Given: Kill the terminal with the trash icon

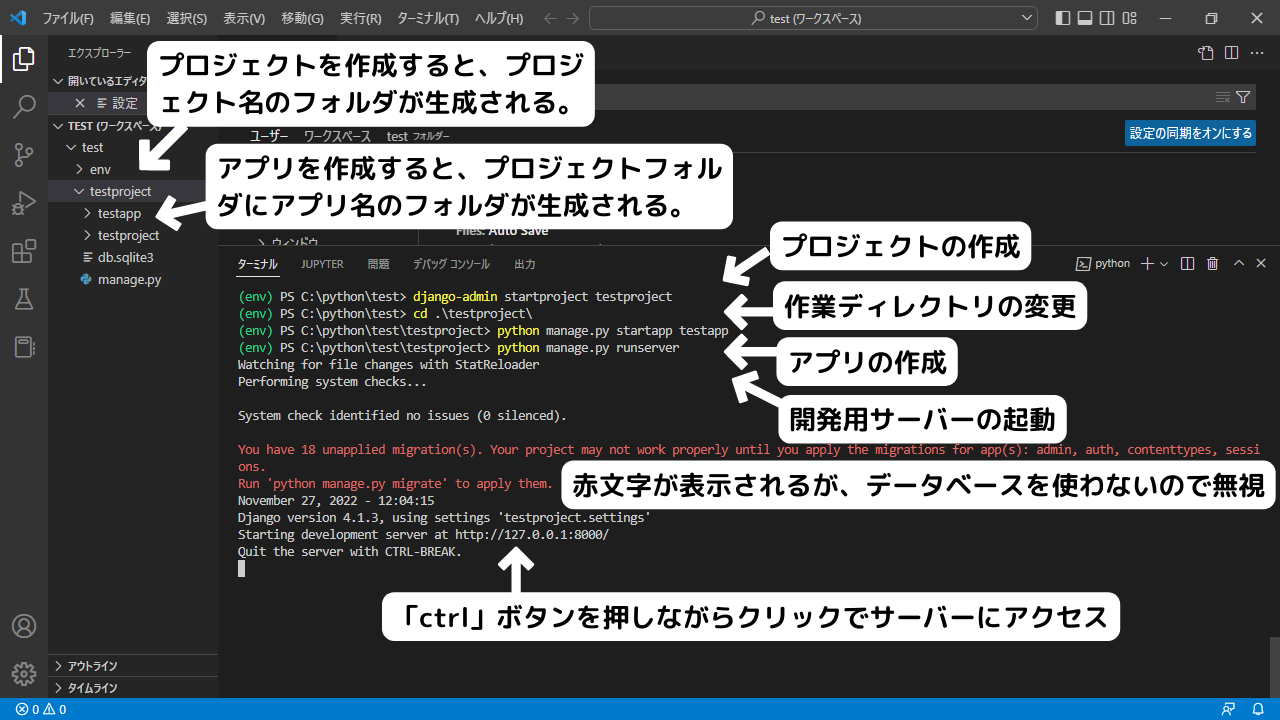Looking at the screenshot, I should pyautogui.click(x=1212, y=263).
